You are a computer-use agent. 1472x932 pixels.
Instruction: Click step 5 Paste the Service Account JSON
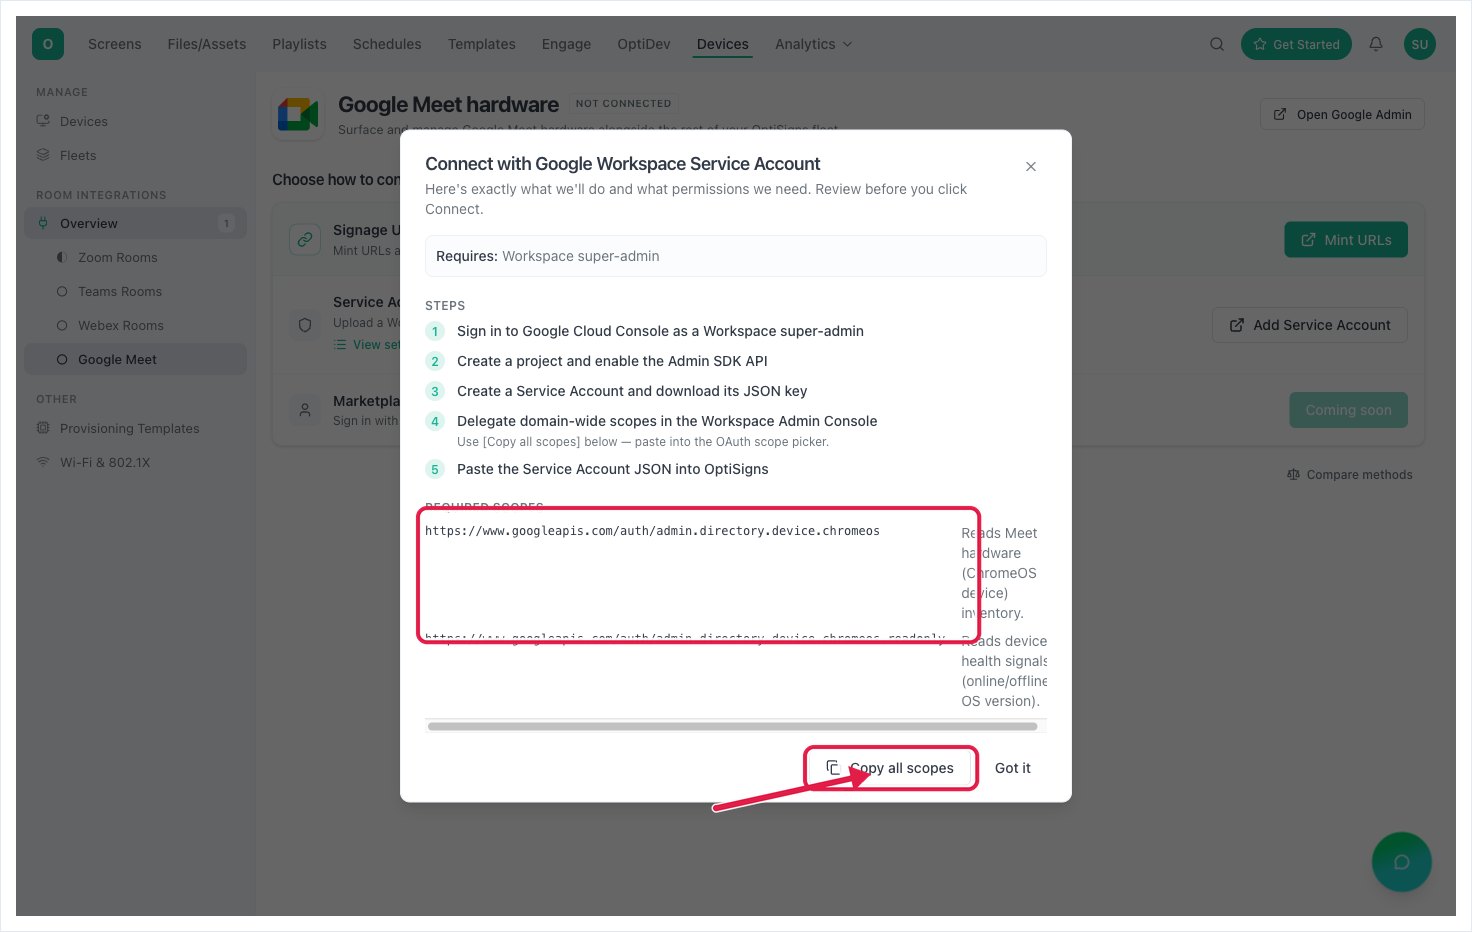coord(613,469)
